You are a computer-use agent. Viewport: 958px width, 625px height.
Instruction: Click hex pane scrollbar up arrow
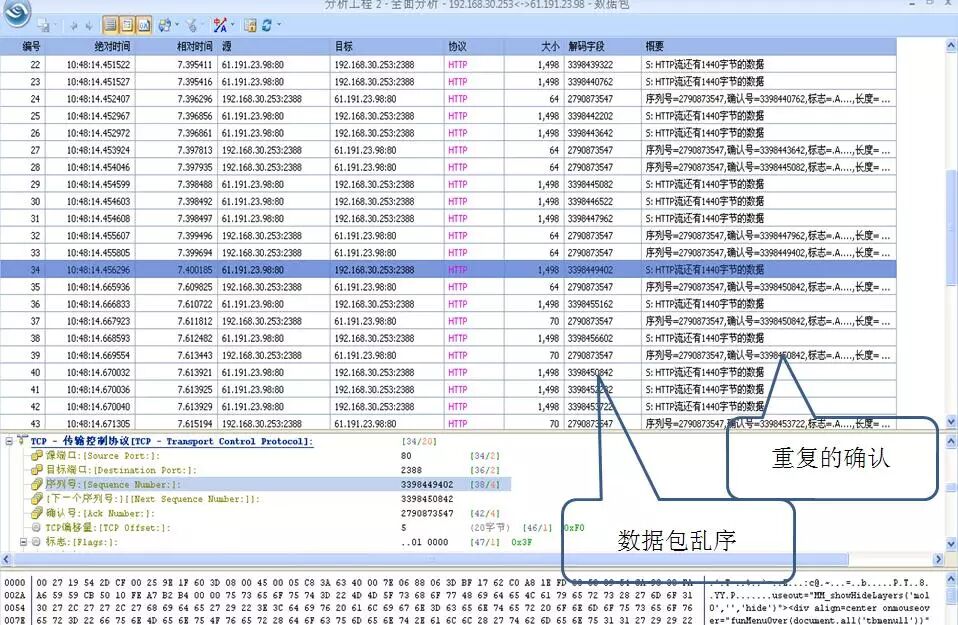click(951, 578)
